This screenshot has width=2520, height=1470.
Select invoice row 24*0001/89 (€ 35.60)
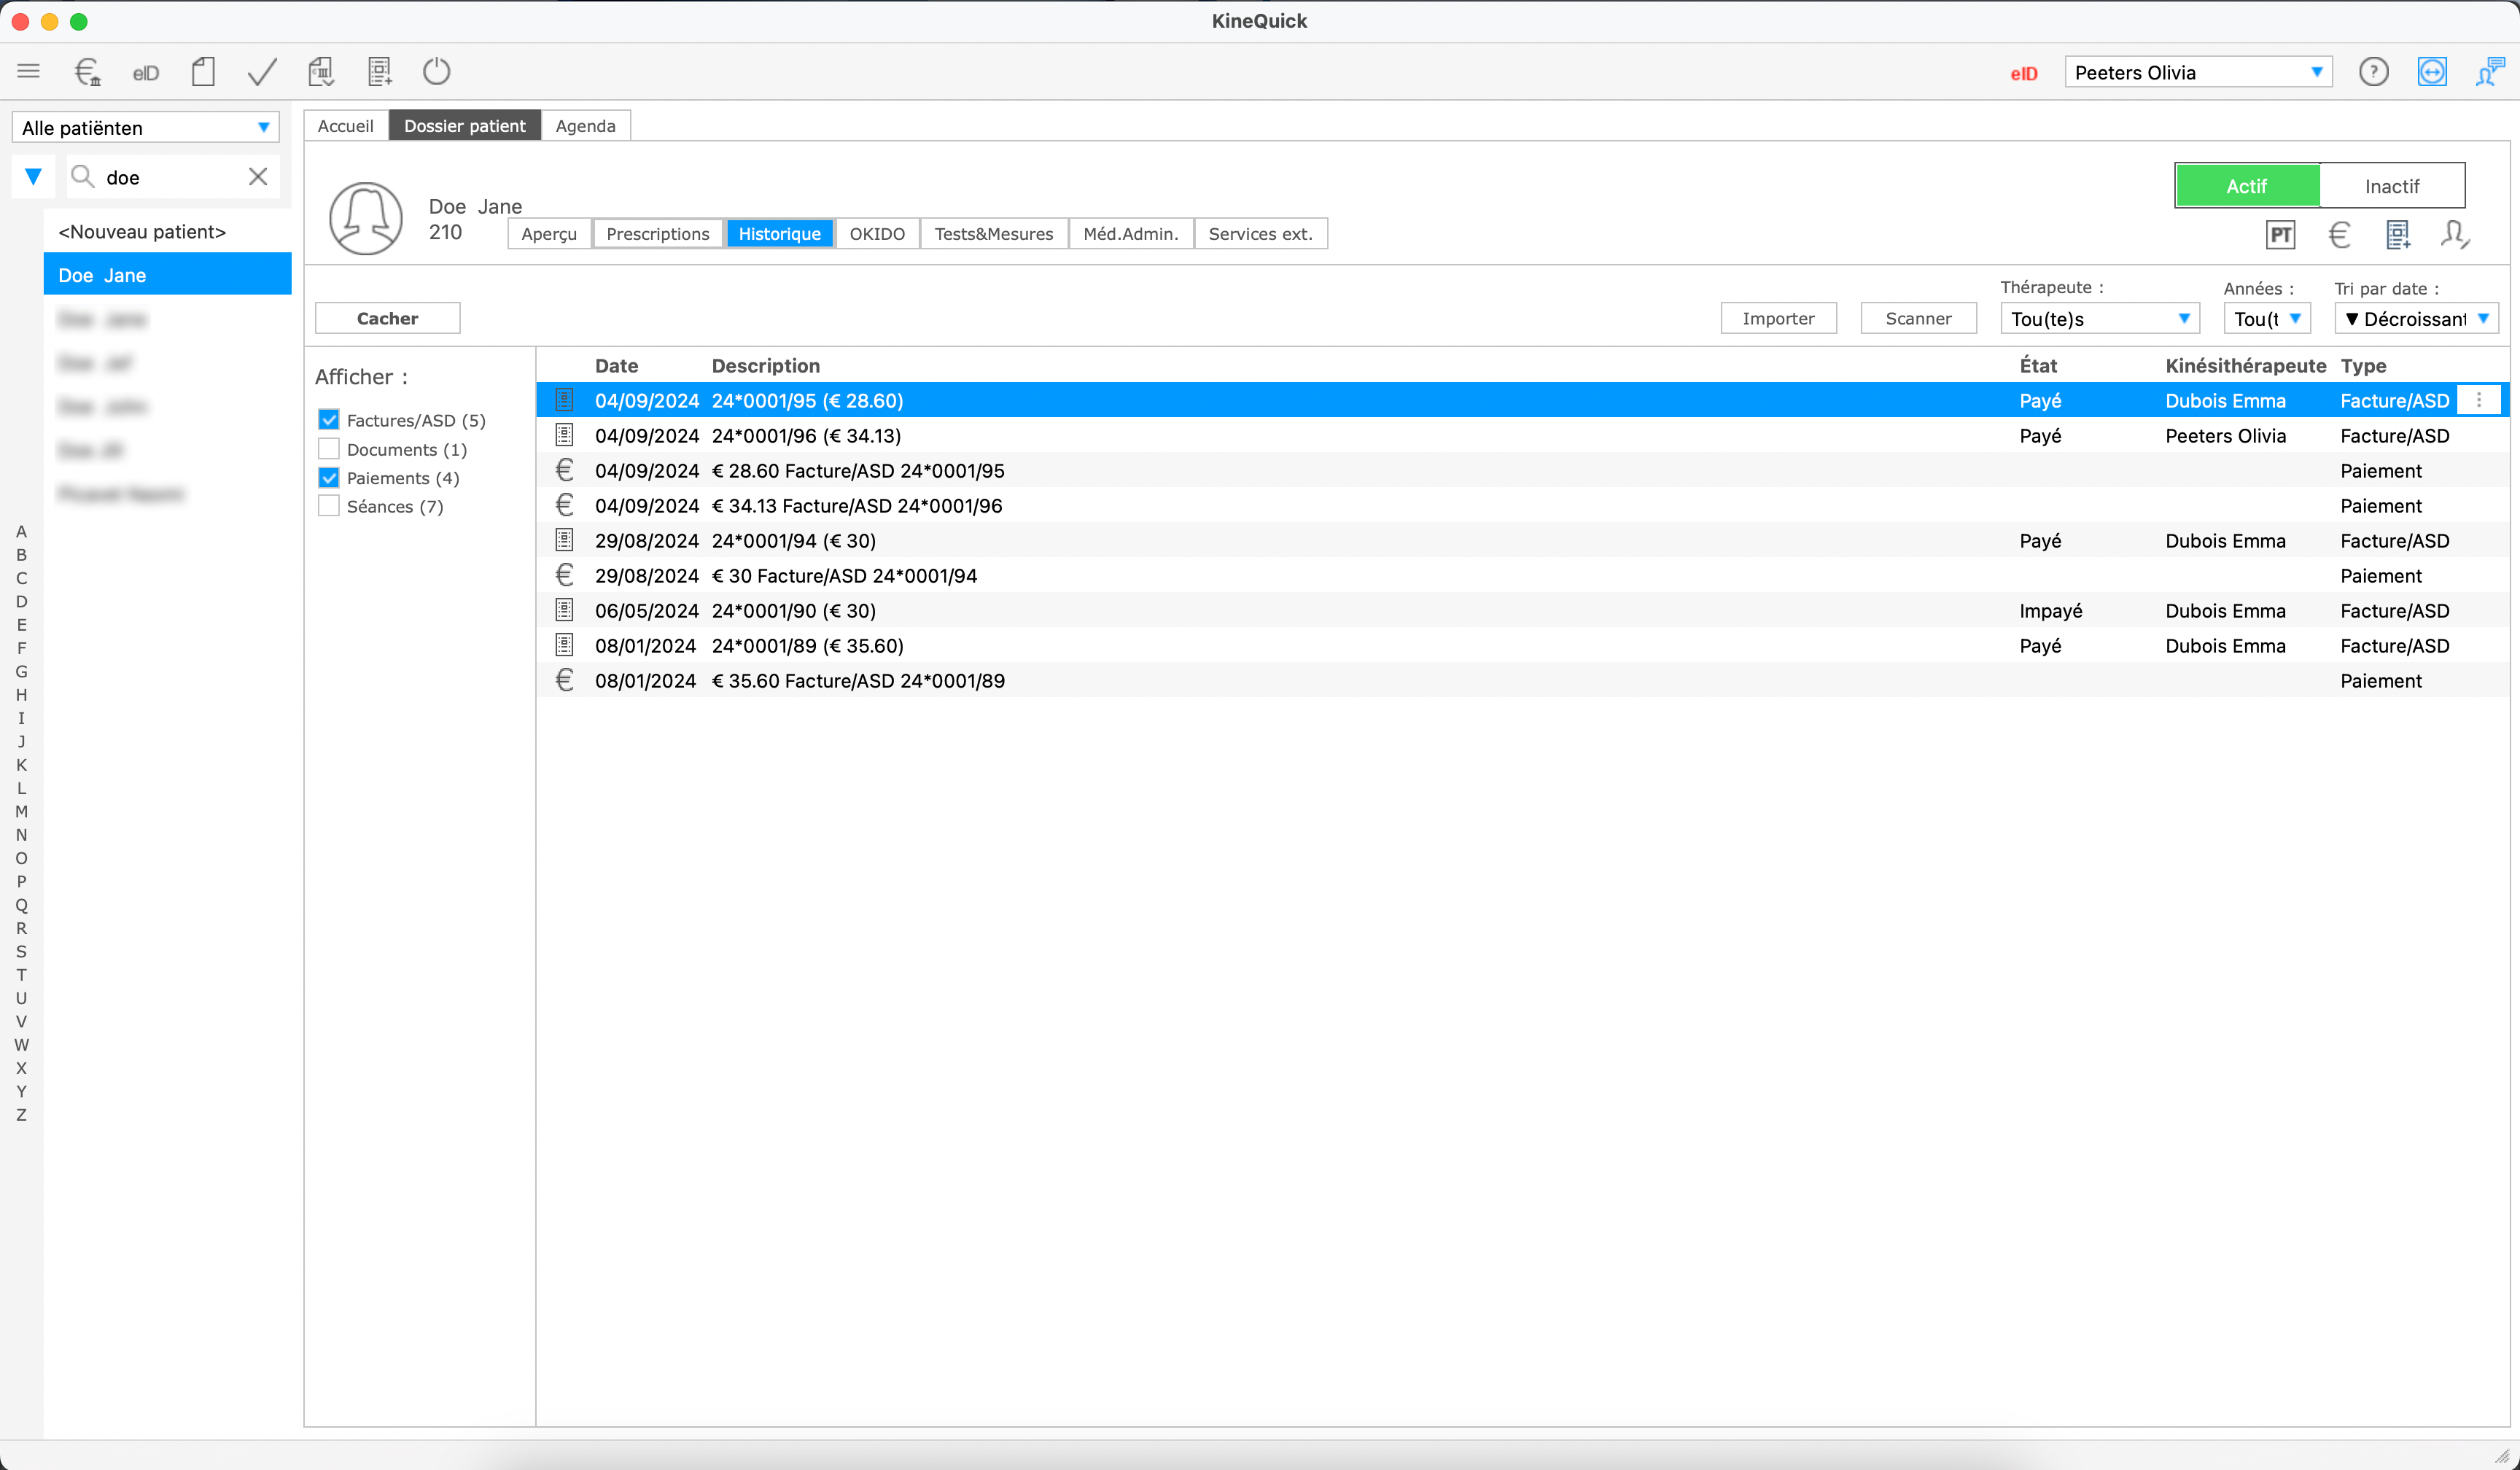click(x=1522, y=645)
